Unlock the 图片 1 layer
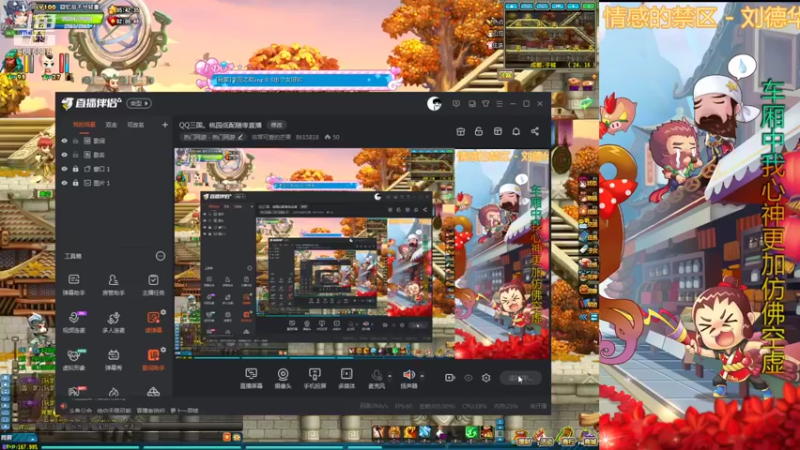Screen dimensions: 800x450 click(x=76, y=183)
